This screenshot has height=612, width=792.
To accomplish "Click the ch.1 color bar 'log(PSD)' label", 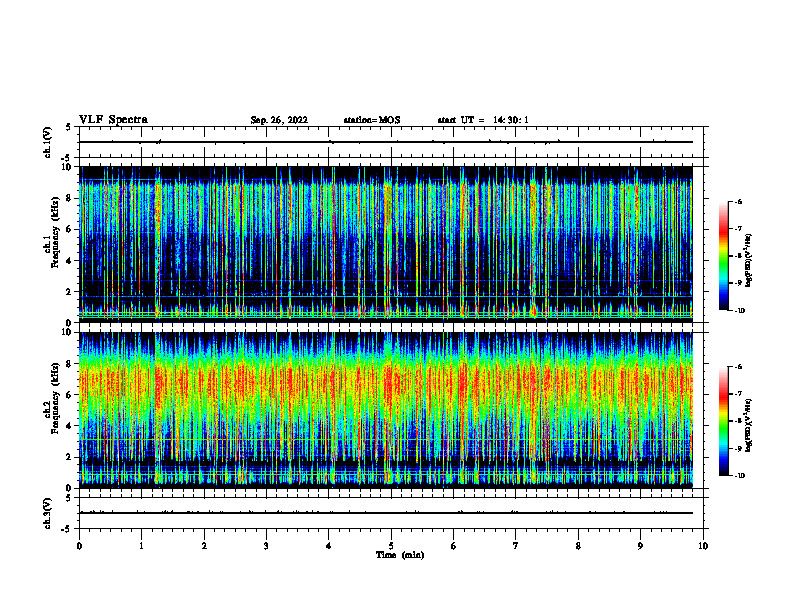I will pos(749,260).
